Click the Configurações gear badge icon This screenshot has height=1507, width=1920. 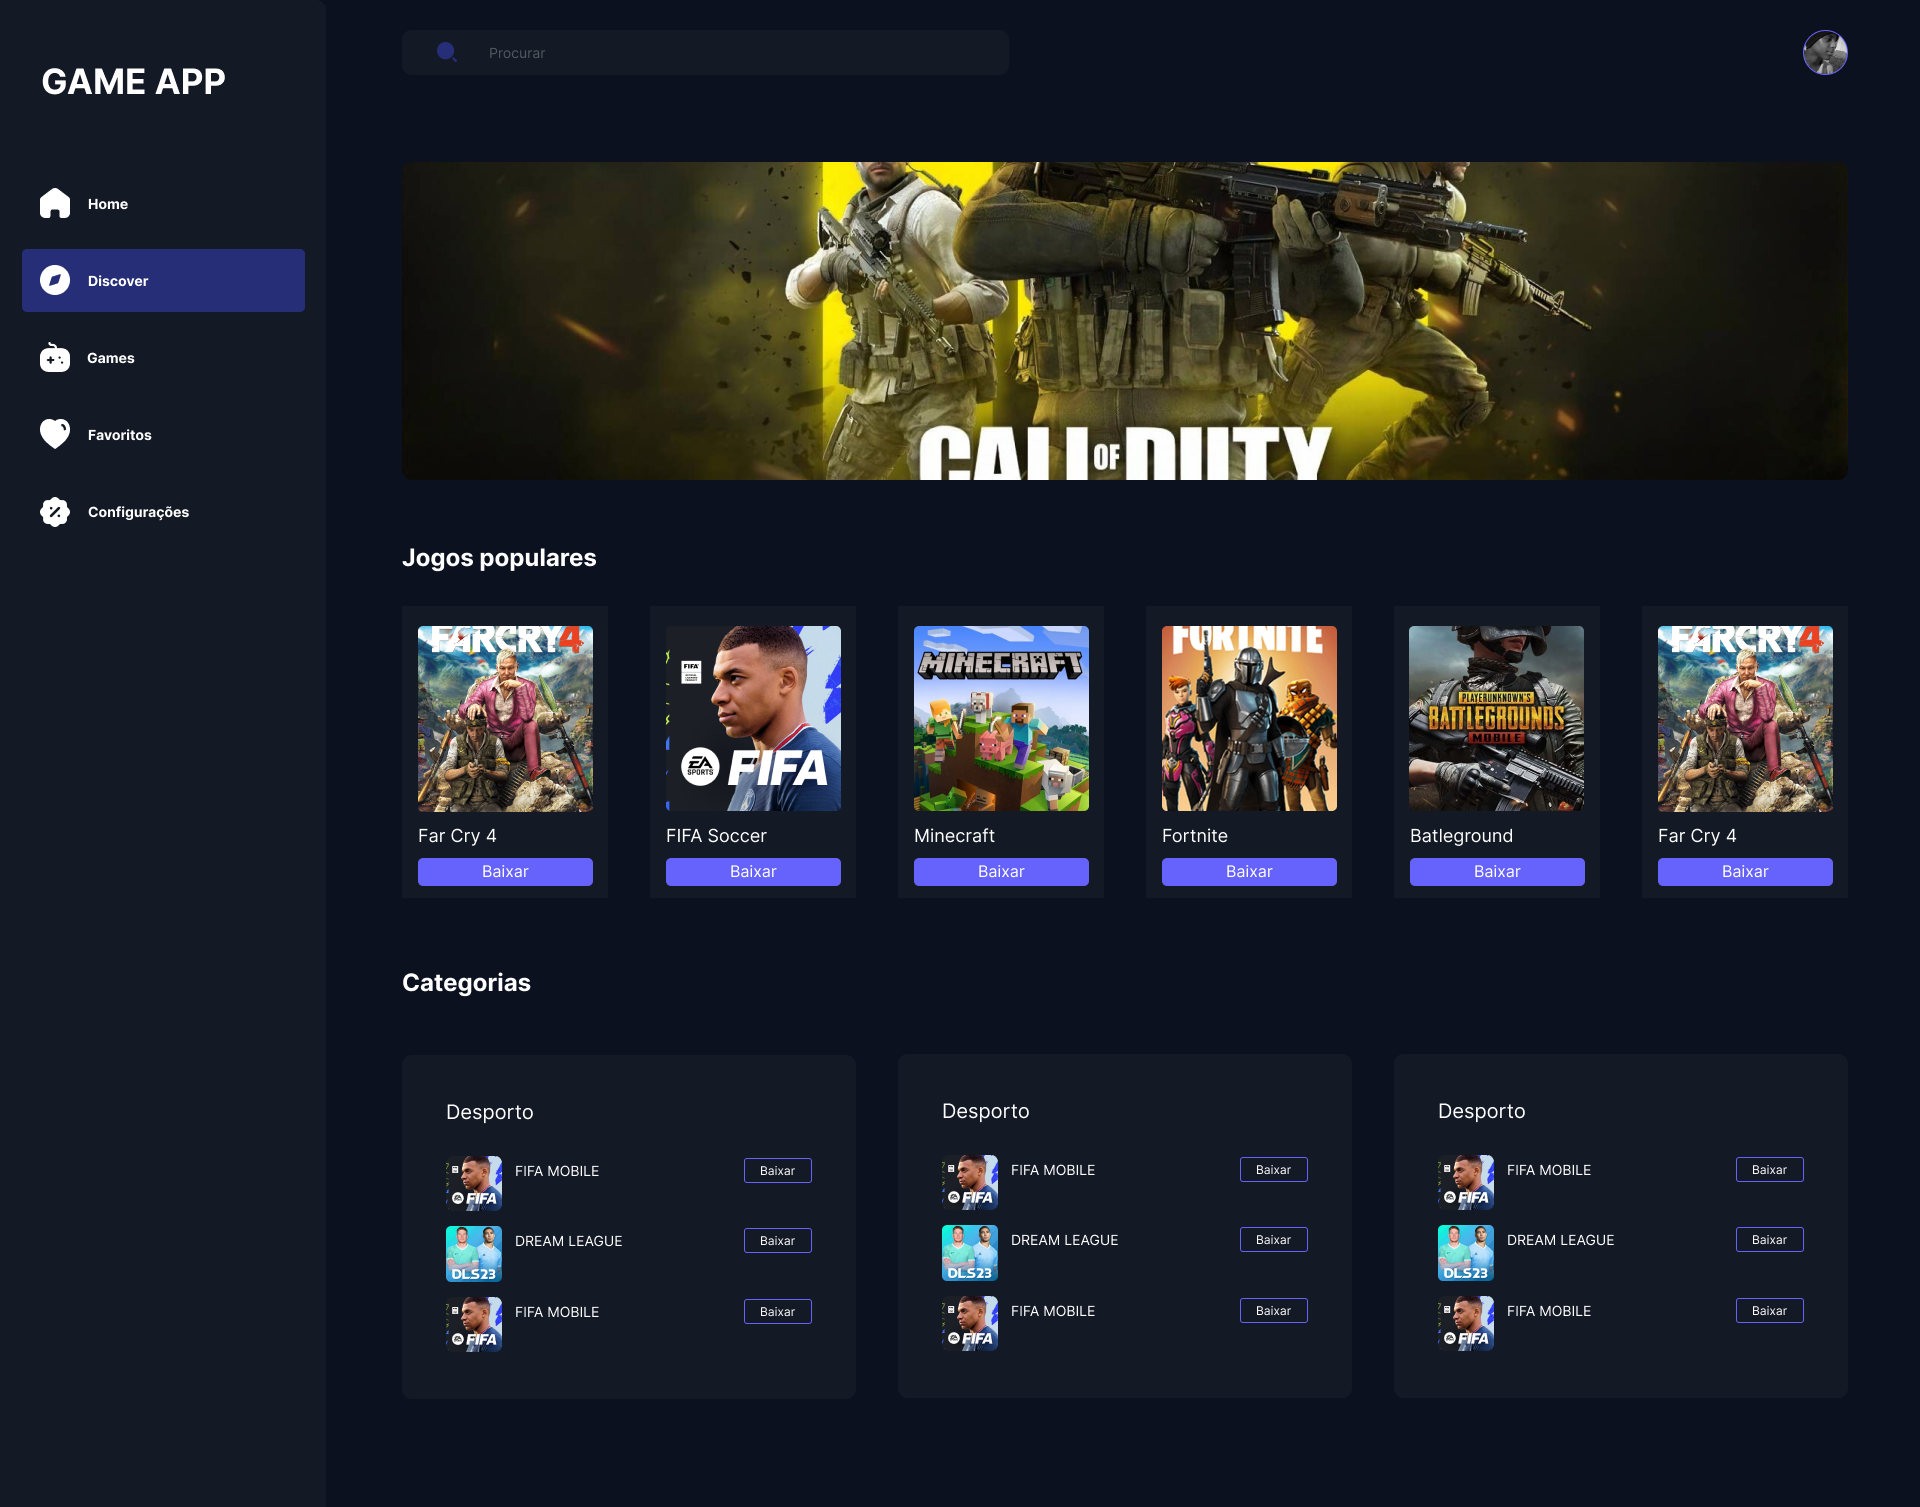point(55,511)
